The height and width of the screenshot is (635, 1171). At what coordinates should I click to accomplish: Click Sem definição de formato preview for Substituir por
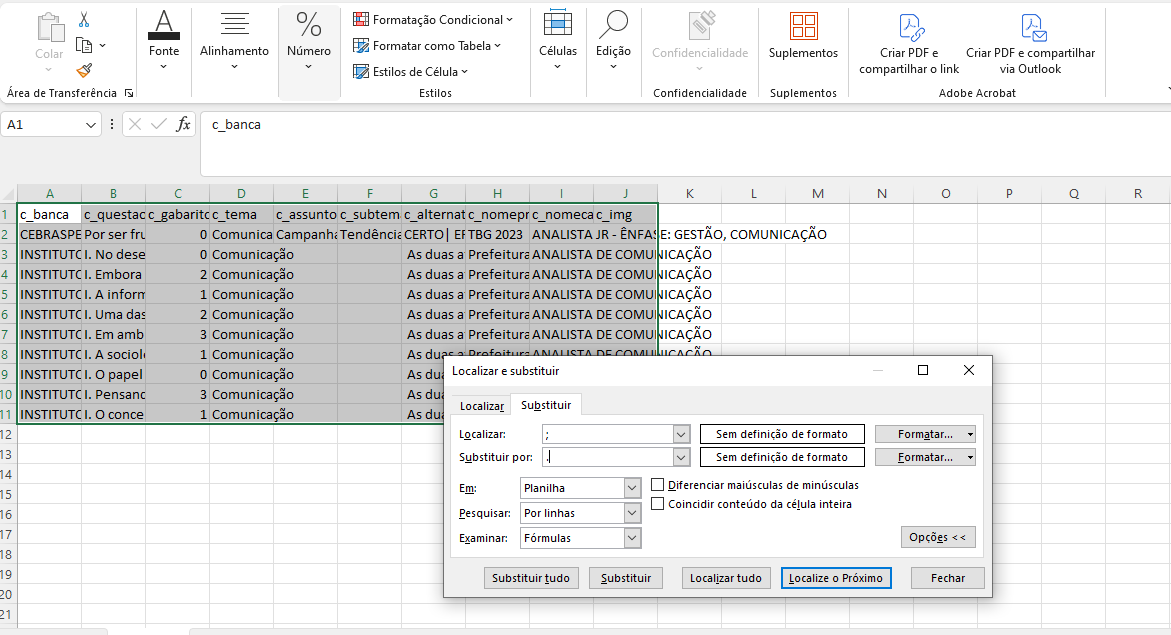(782, 457)
